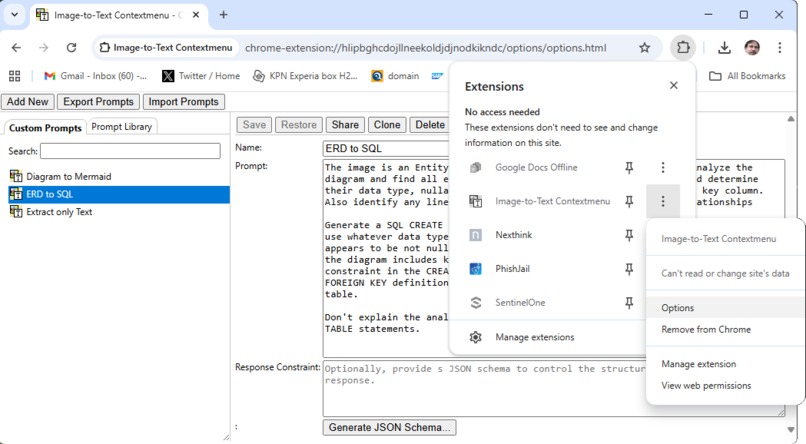Click inside the Prompt text area
Screen dimensions: 806x444
coord(386,258)
